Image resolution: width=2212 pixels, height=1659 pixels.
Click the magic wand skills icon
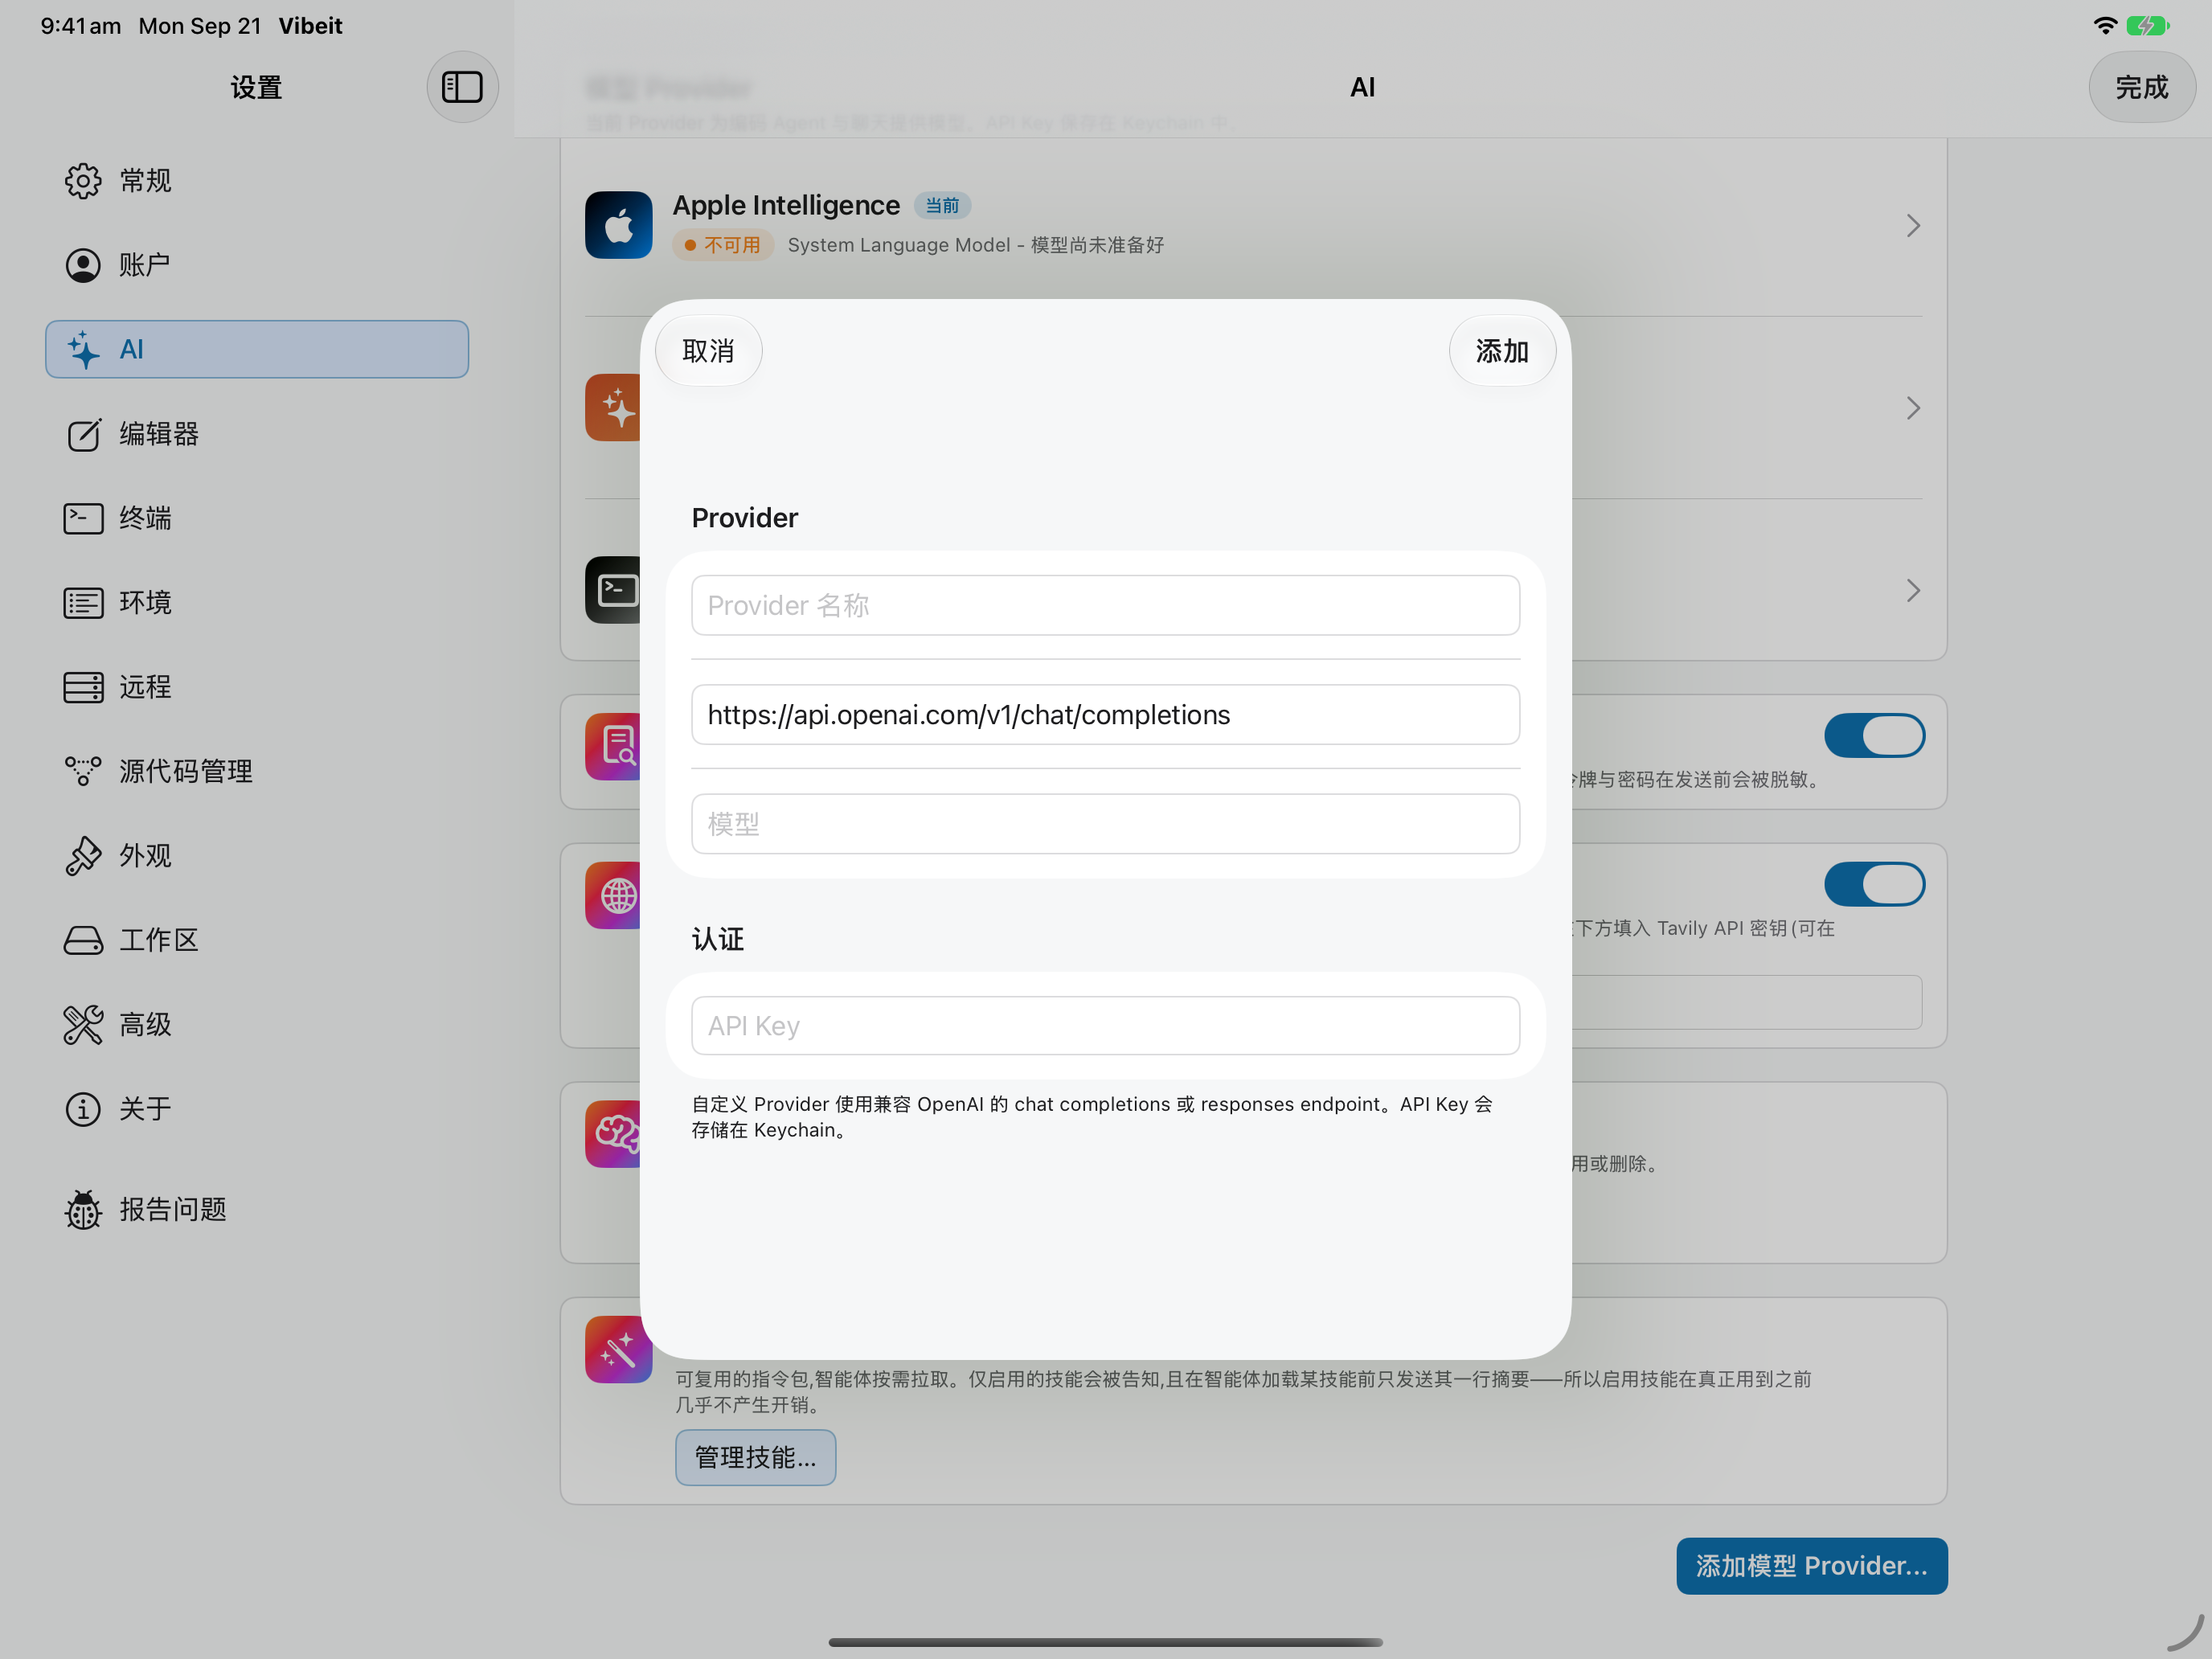[x=619, y=1349]
